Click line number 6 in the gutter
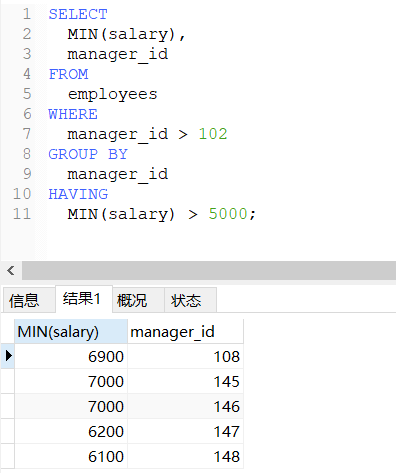The height and width of the screenshot is (473, 396). 27,114
